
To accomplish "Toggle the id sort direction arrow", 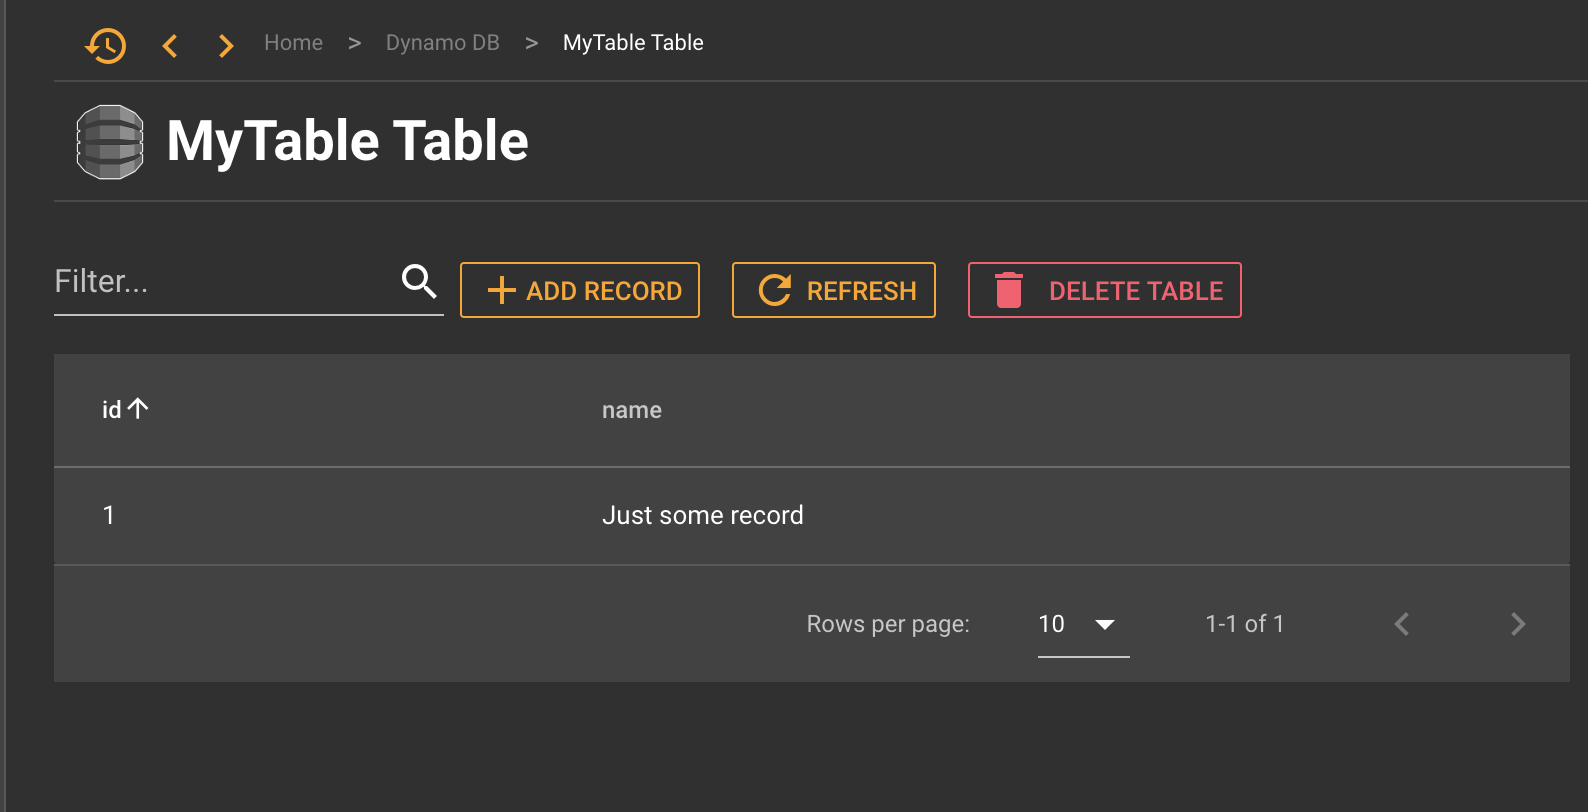I will (138, 408).
